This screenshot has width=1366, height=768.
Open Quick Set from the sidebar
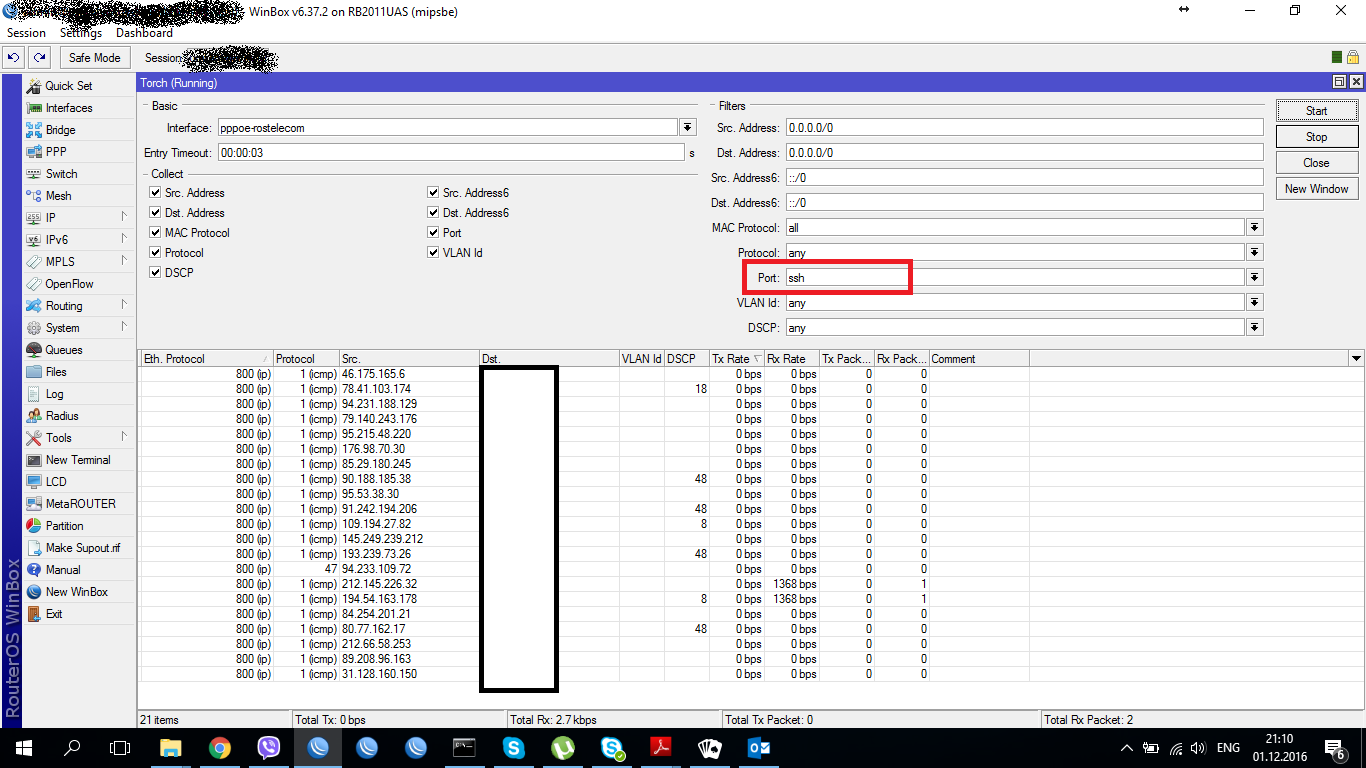[x=68, y=86]
